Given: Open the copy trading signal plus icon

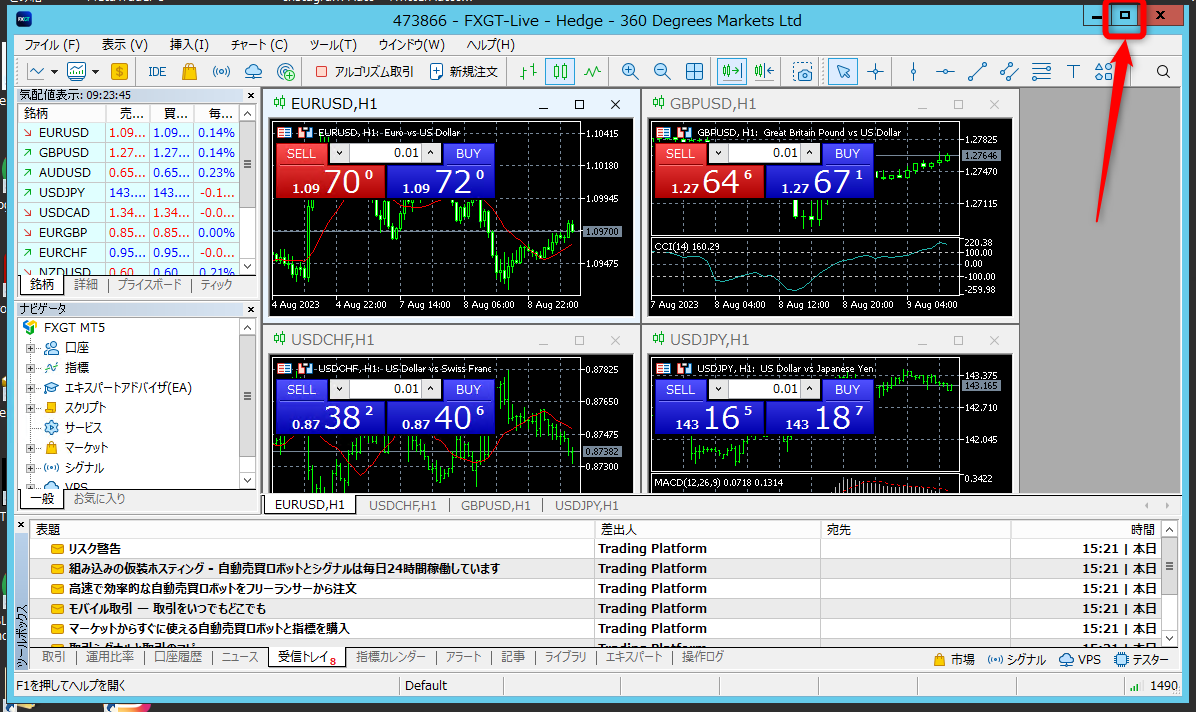Looking at the screenshot, I should (286, 72).
